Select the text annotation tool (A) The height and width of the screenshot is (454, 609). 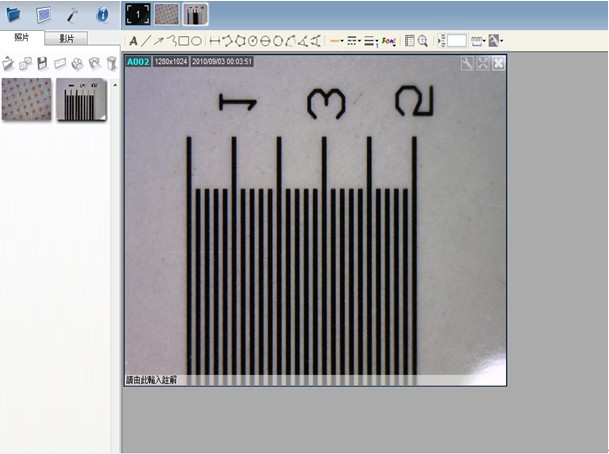click(x=133, y=41)
